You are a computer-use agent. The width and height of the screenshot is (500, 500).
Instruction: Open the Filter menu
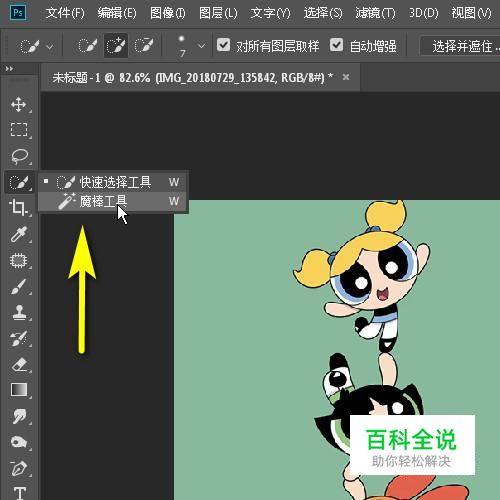pyautogui.click(x=375, y=13)
